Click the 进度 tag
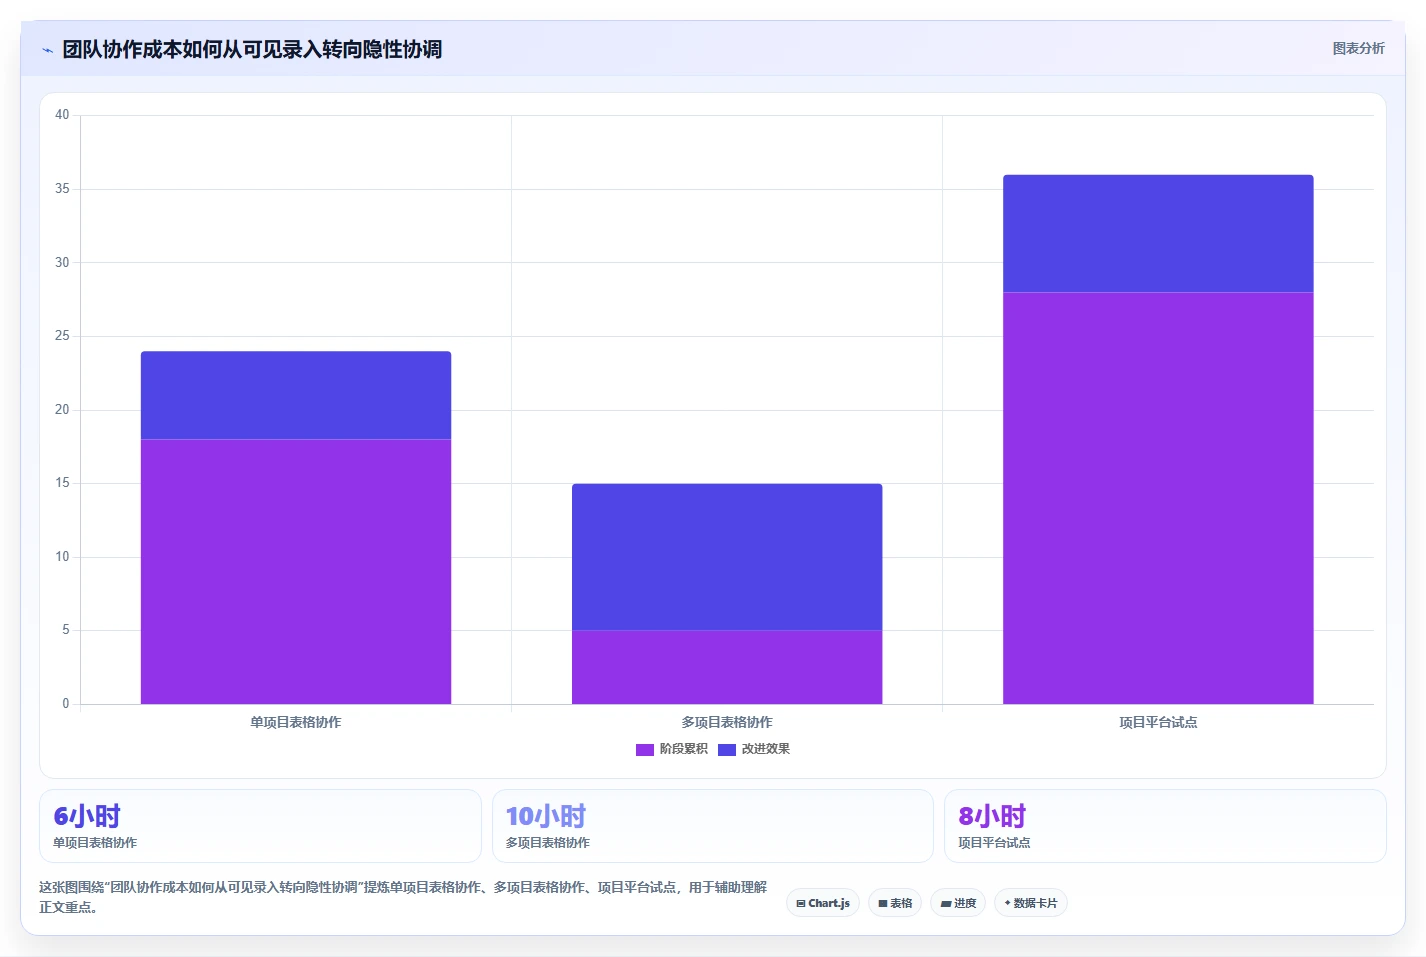This screenshot has width=1426, height=957. 958,903
